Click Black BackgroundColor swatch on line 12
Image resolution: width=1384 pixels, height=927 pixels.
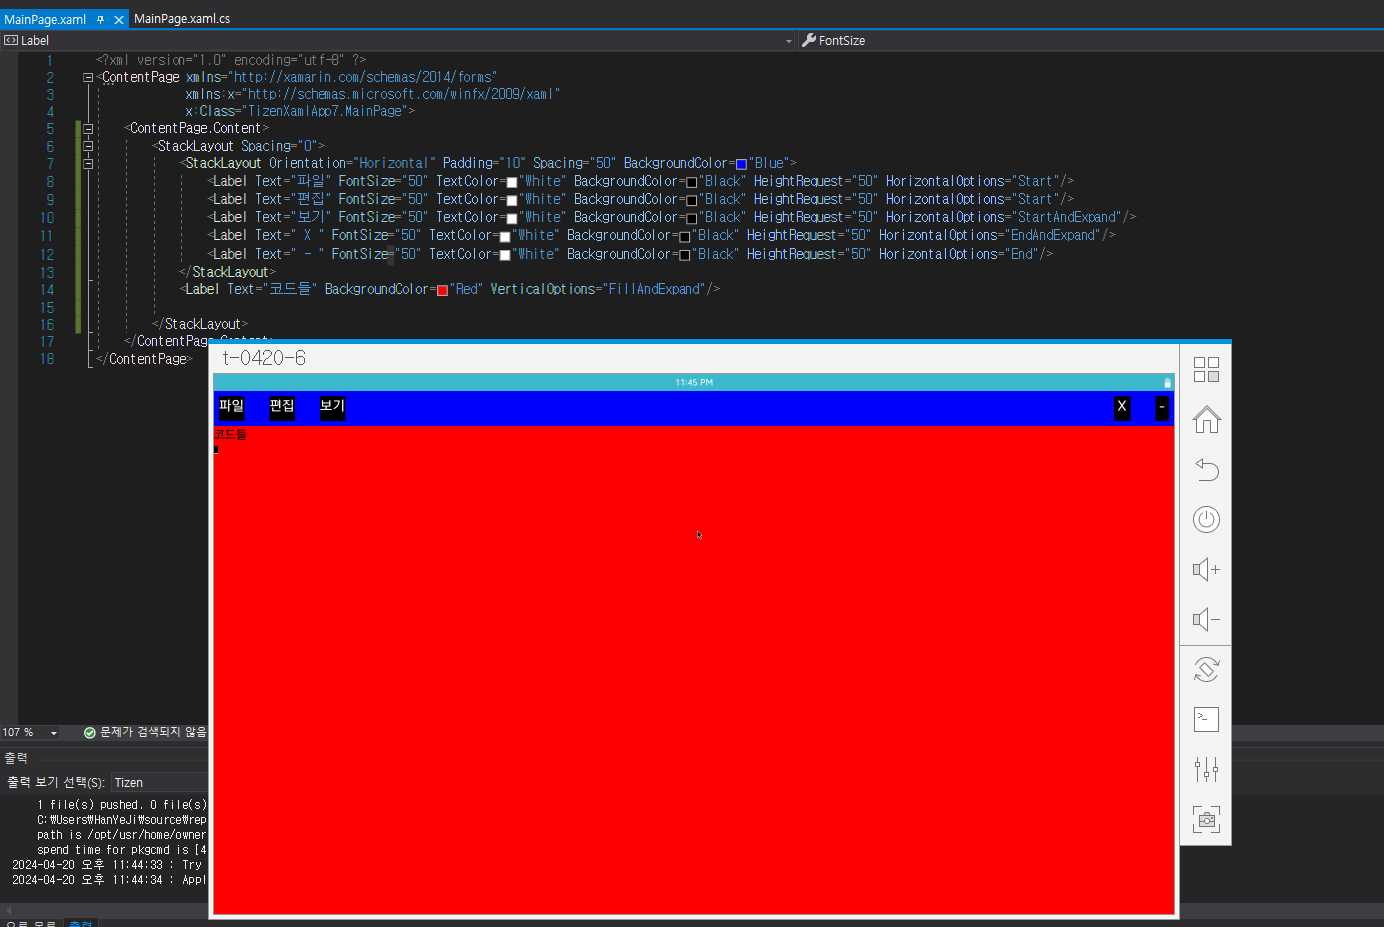coord(684,255)
